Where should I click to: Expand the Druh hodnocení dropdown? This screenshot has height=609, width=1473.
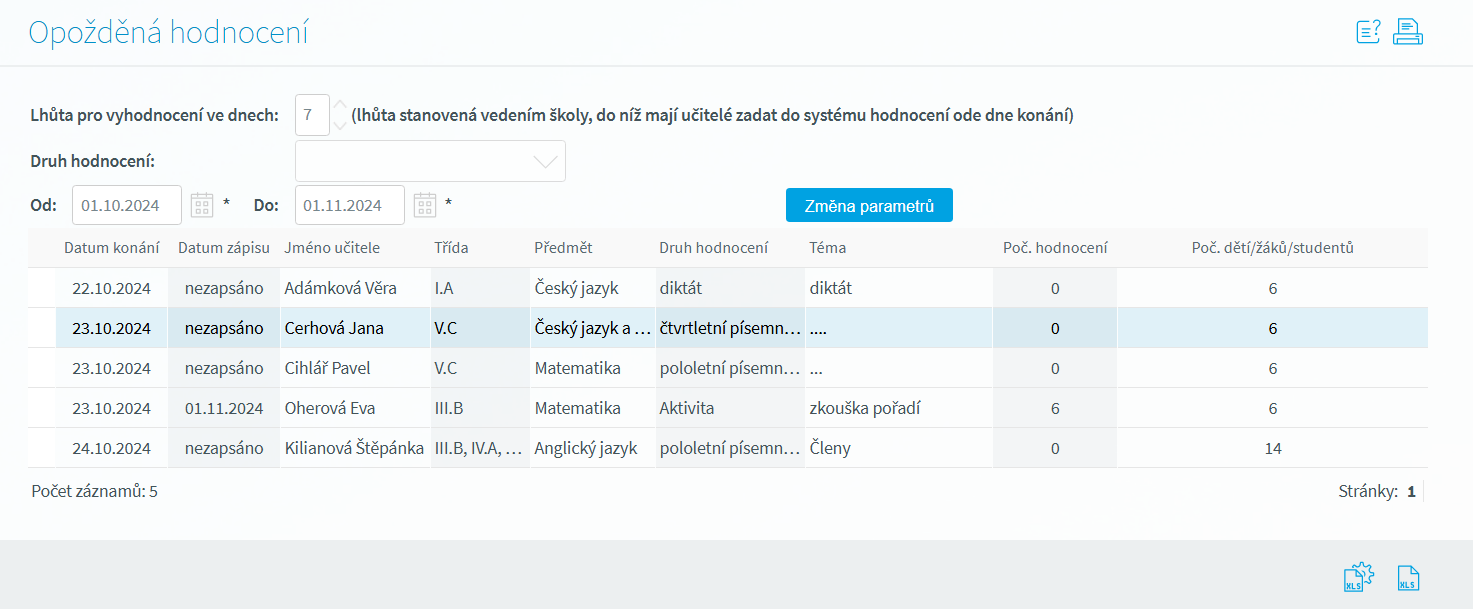tap(430, 161)
